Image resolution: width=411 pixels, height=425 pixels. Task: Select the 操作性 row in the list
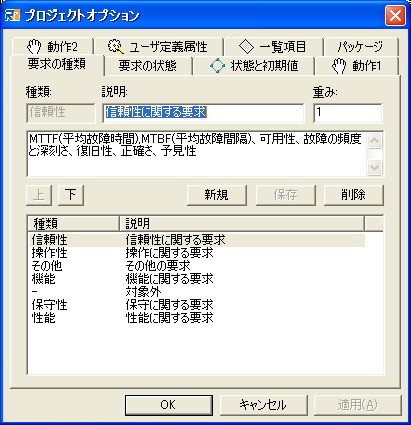[x=197, y=253]
